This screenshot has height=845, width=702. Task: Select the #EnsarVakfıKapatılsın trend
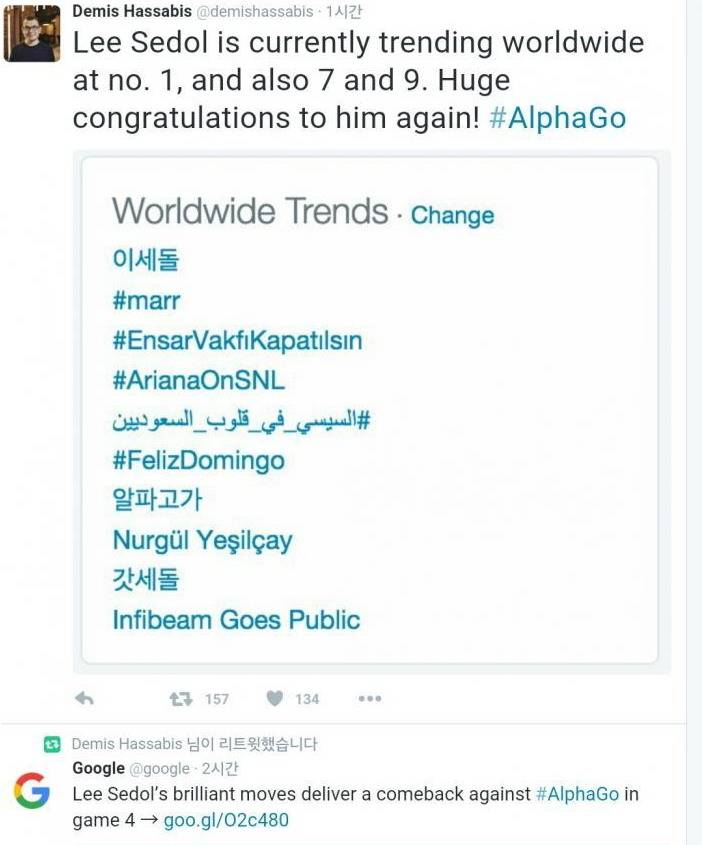point(237,340)
